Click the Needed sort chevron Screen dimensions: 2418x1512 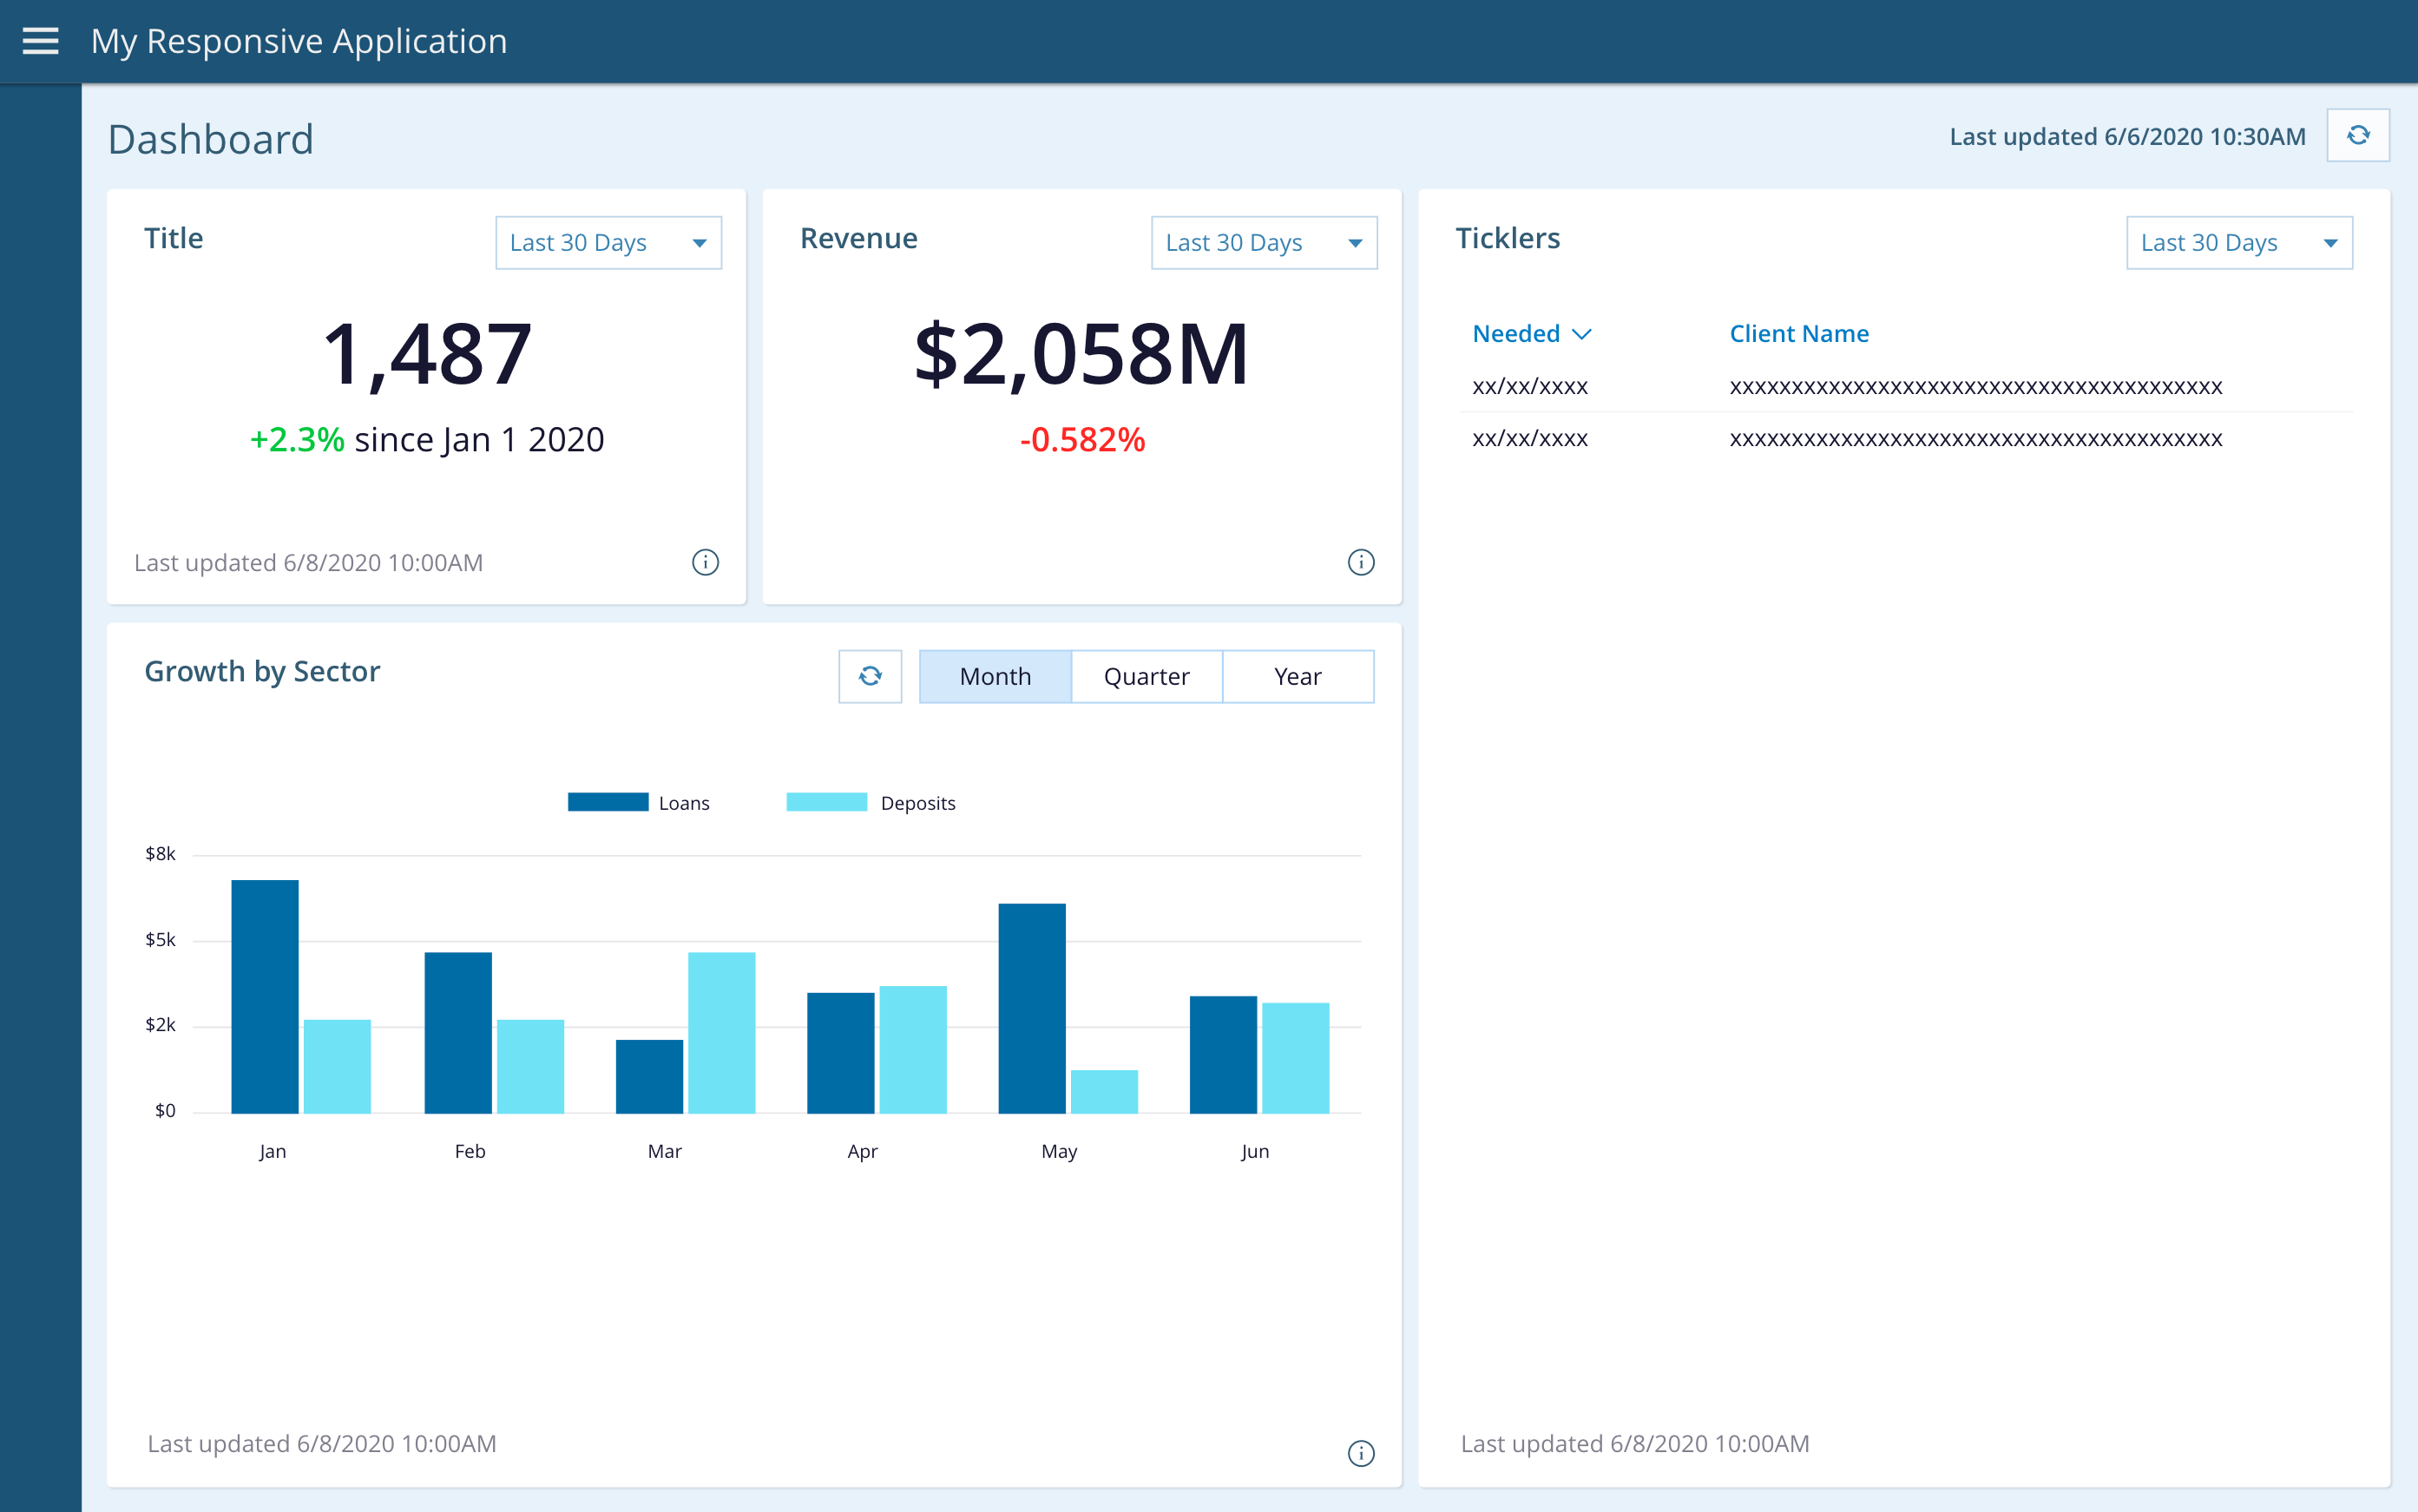1582,334
